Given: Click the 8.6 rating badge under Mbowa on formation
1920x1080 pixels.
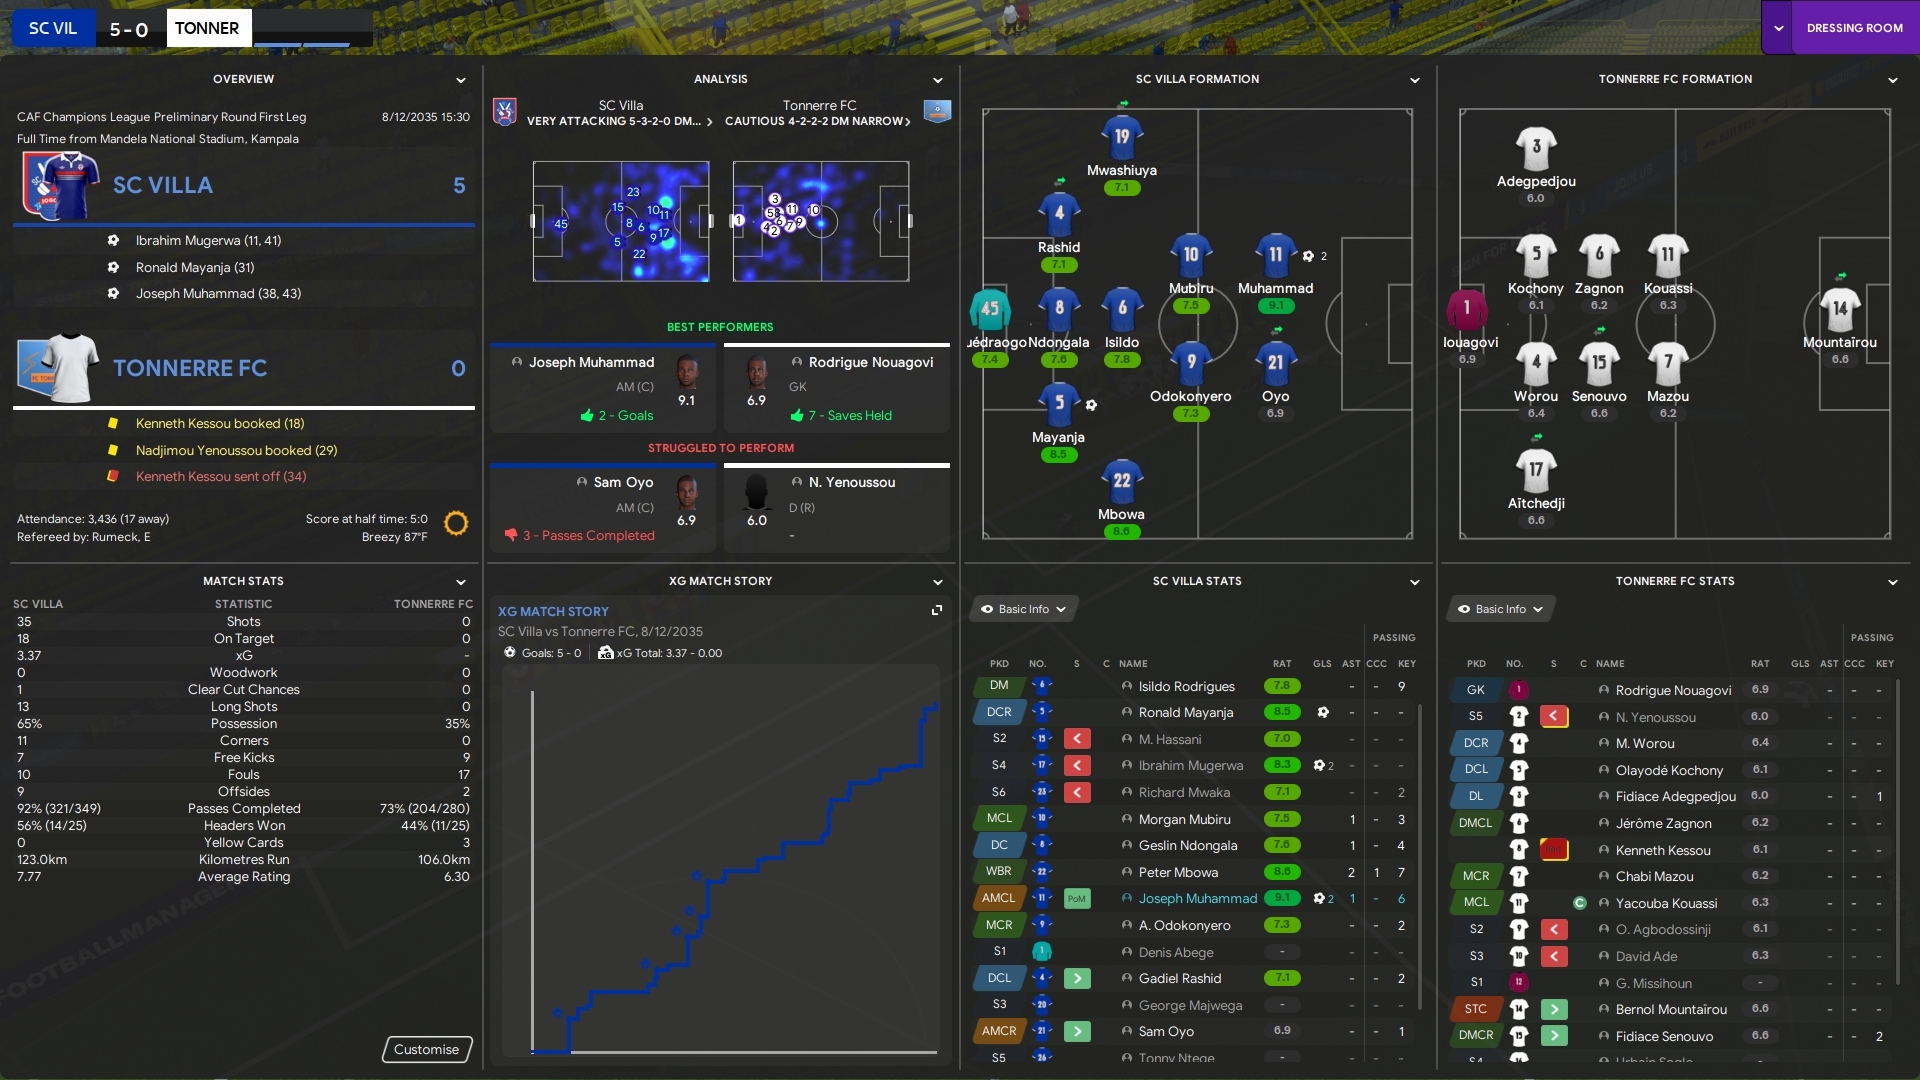Looking at the screenshot, I should tap(1121, 532).
